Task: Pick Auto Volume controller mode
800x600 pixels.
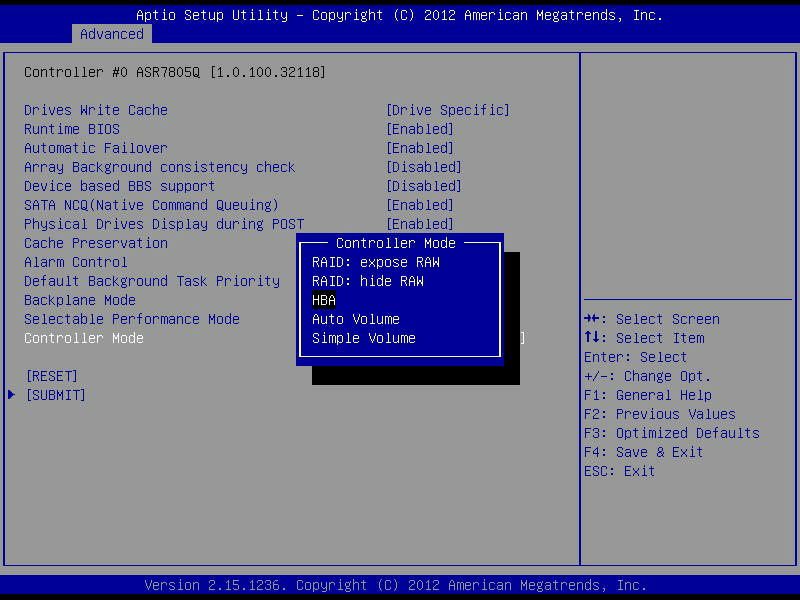Action: pyautogui.click(x=356, y=319)
